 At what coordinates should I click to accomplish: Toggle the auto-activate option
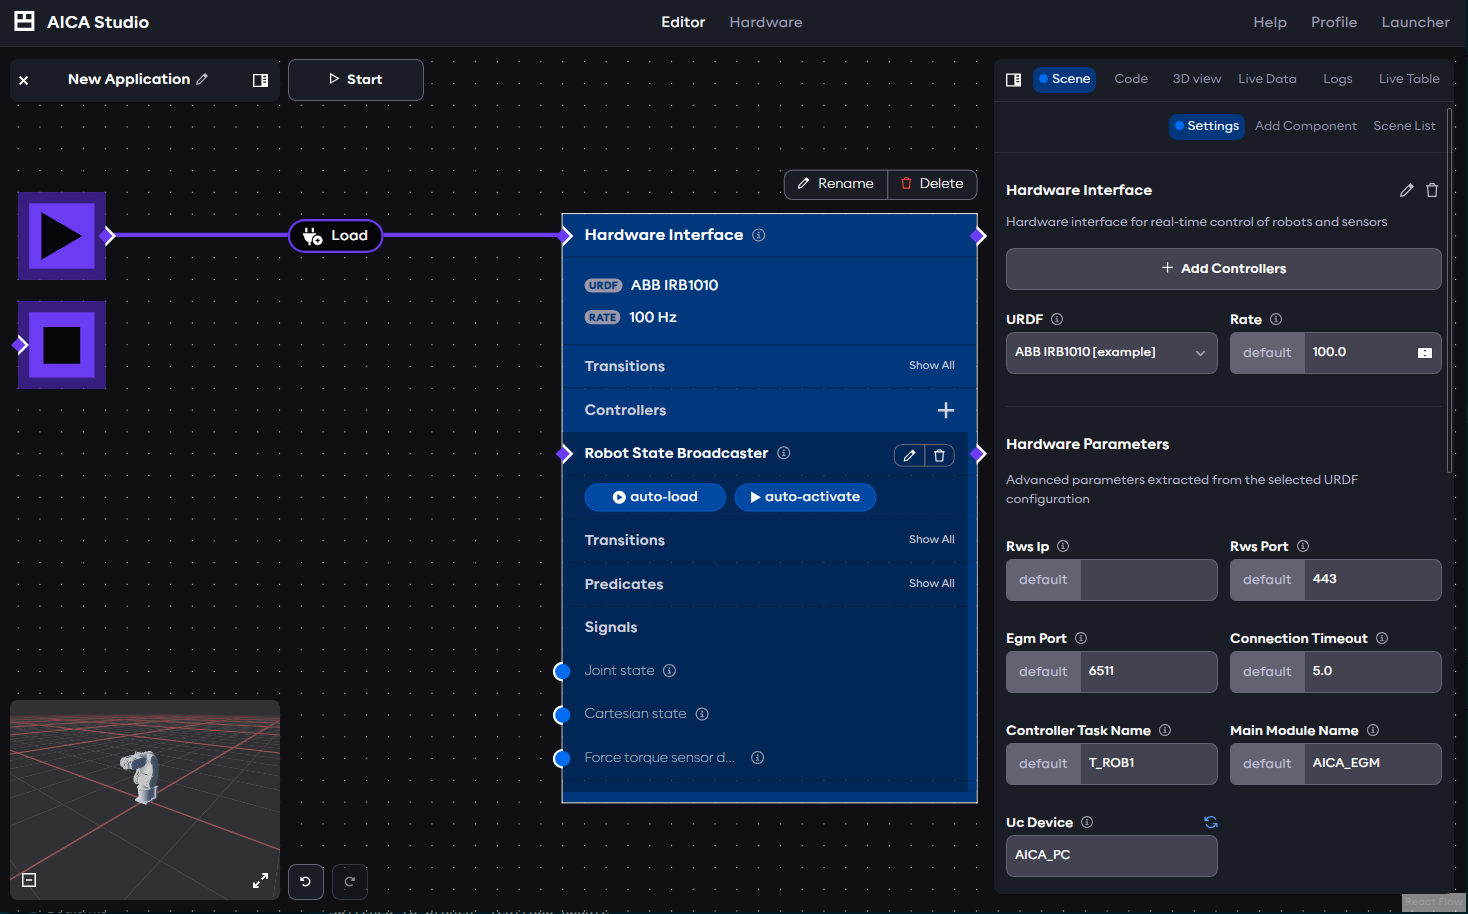pos(805,497)
